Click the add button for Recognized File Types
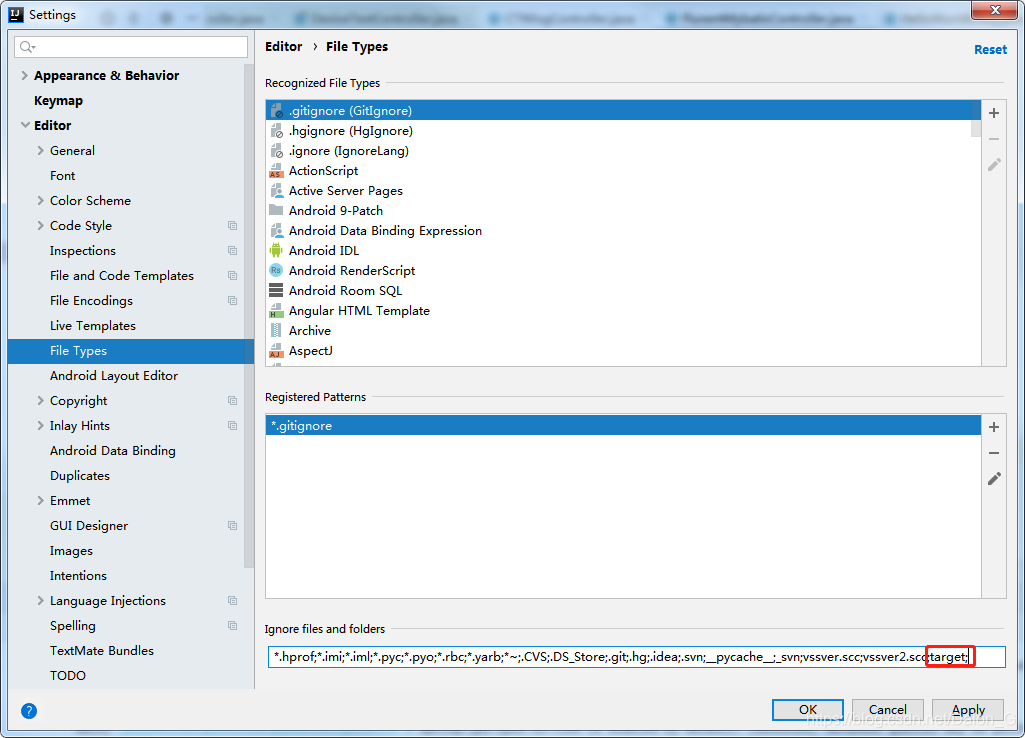This screenshot has width=1025, height=738. point(994,113)
